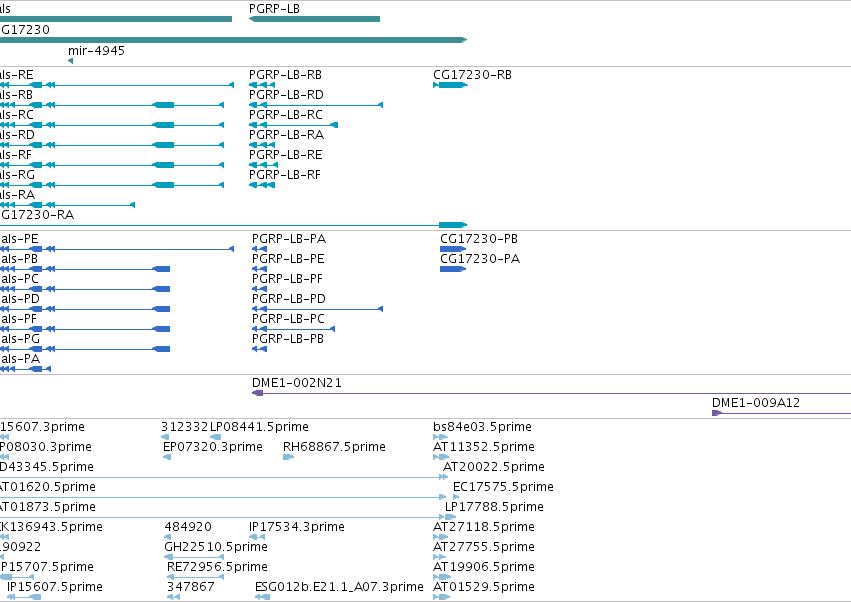Select the CG17230-RB transcript label

[472, 74]
